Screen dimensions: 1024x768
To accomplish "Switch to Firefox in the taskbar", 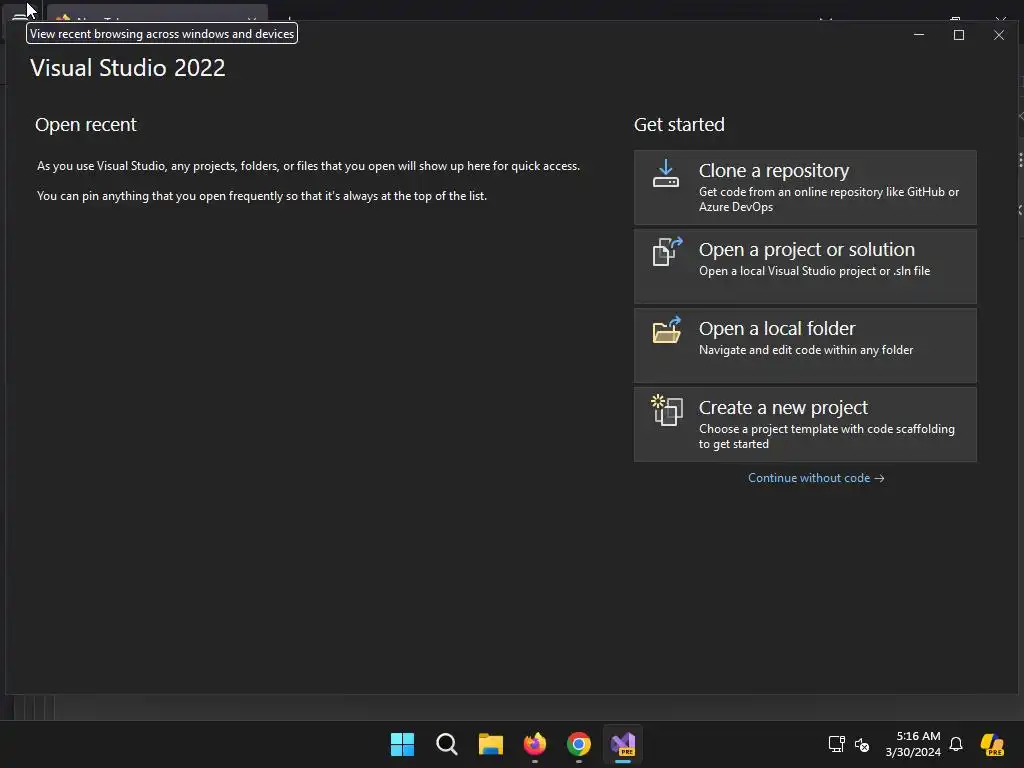I will tap(535, 744).
